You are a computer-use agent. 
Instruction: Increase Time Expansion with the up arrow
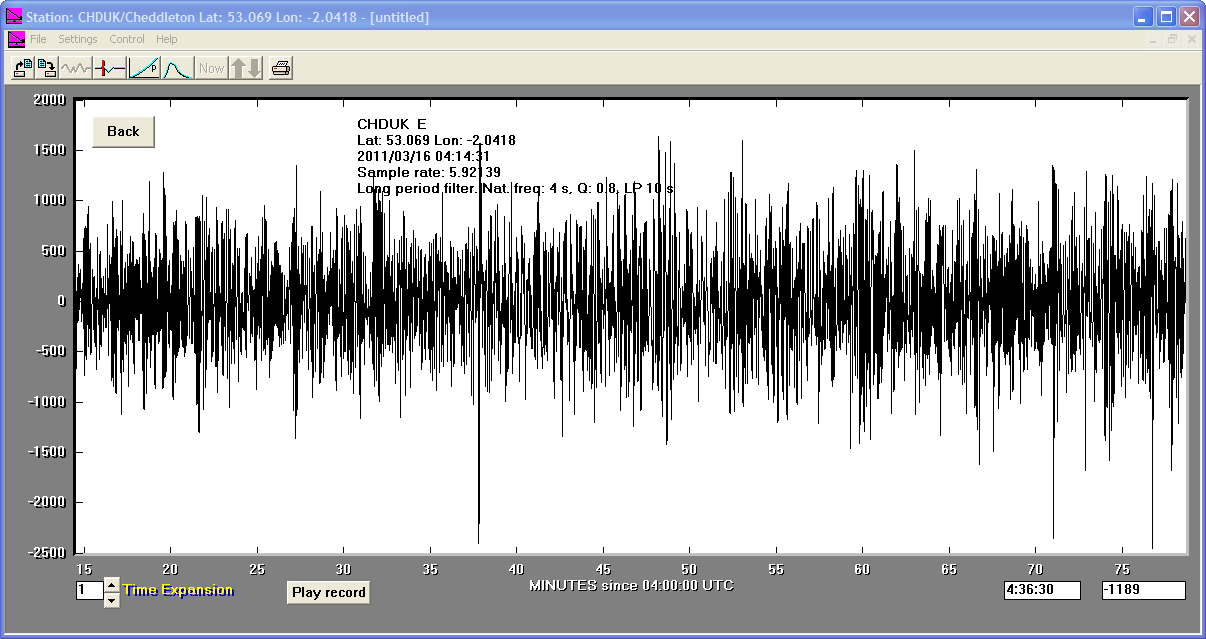pyautogui.click(x=111, y=584)
